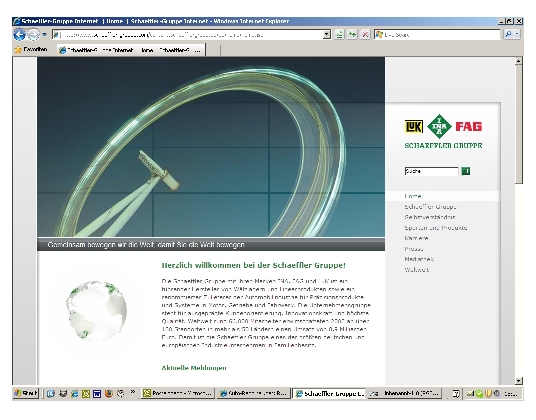Click the Schaeffler Gruppe wordmark
Viewport: 536px width, 420px height.
point(443,146)
